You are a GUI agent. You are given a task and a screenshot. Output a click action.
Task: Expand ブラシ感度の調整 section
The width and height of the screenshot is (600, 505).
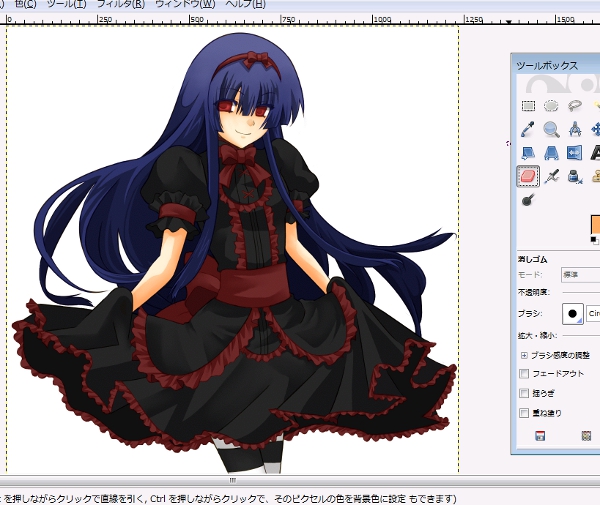click(x=524, y=355)
